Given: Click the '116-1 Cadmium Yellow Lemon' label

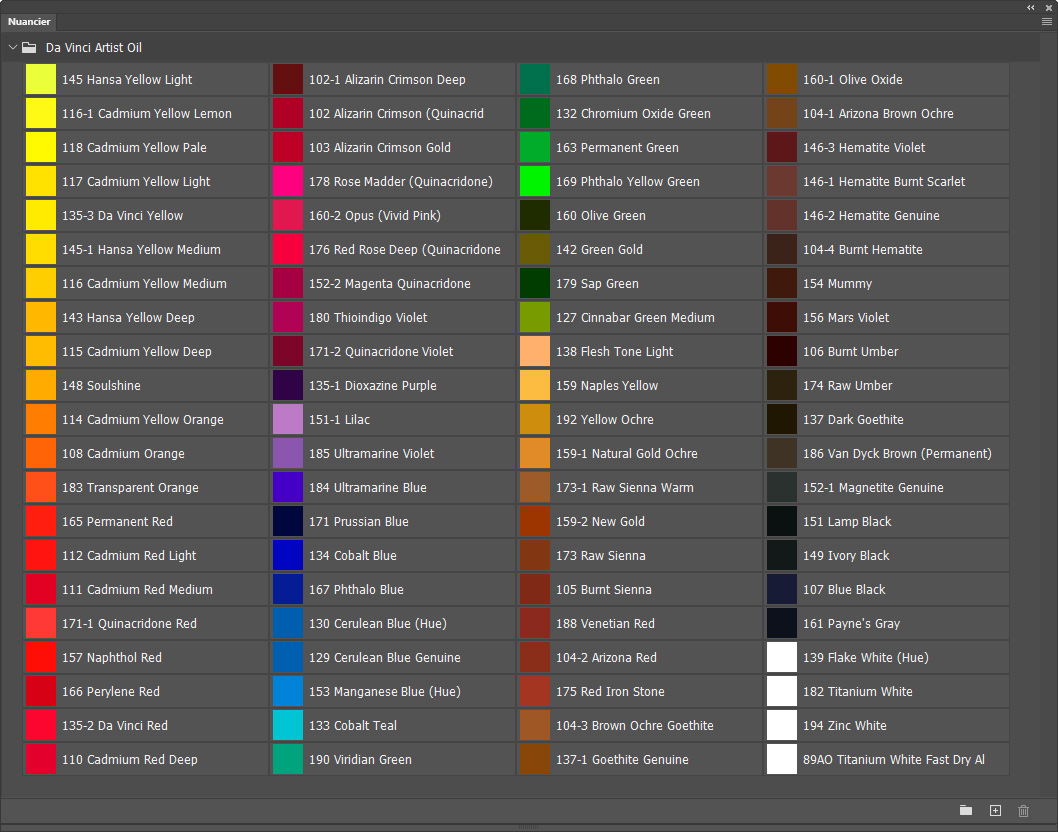Looking at the screenshot, I should pos(147,113).
